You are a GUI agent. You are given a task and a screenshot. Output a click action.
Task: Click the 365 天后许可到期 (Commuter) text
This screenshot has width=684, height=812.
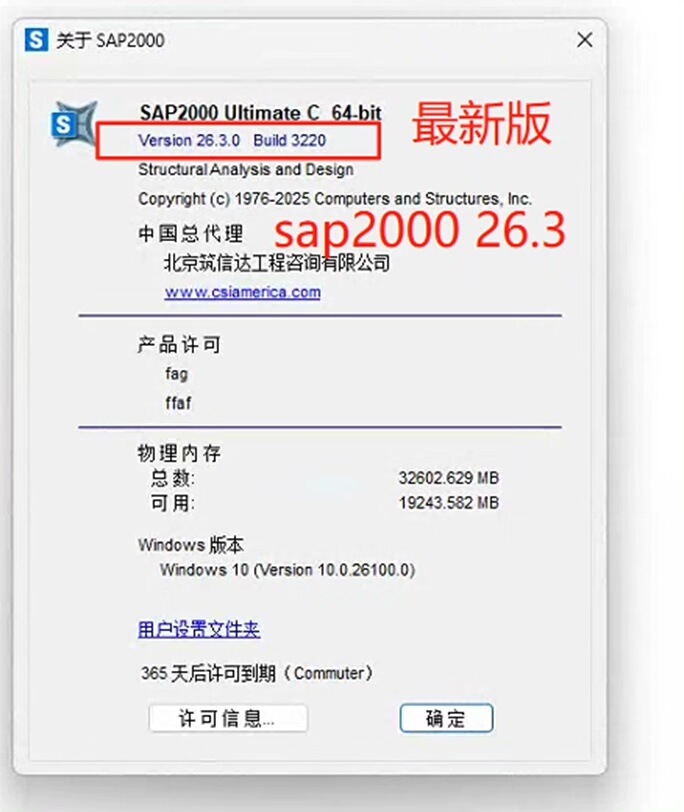pos(257,673)
